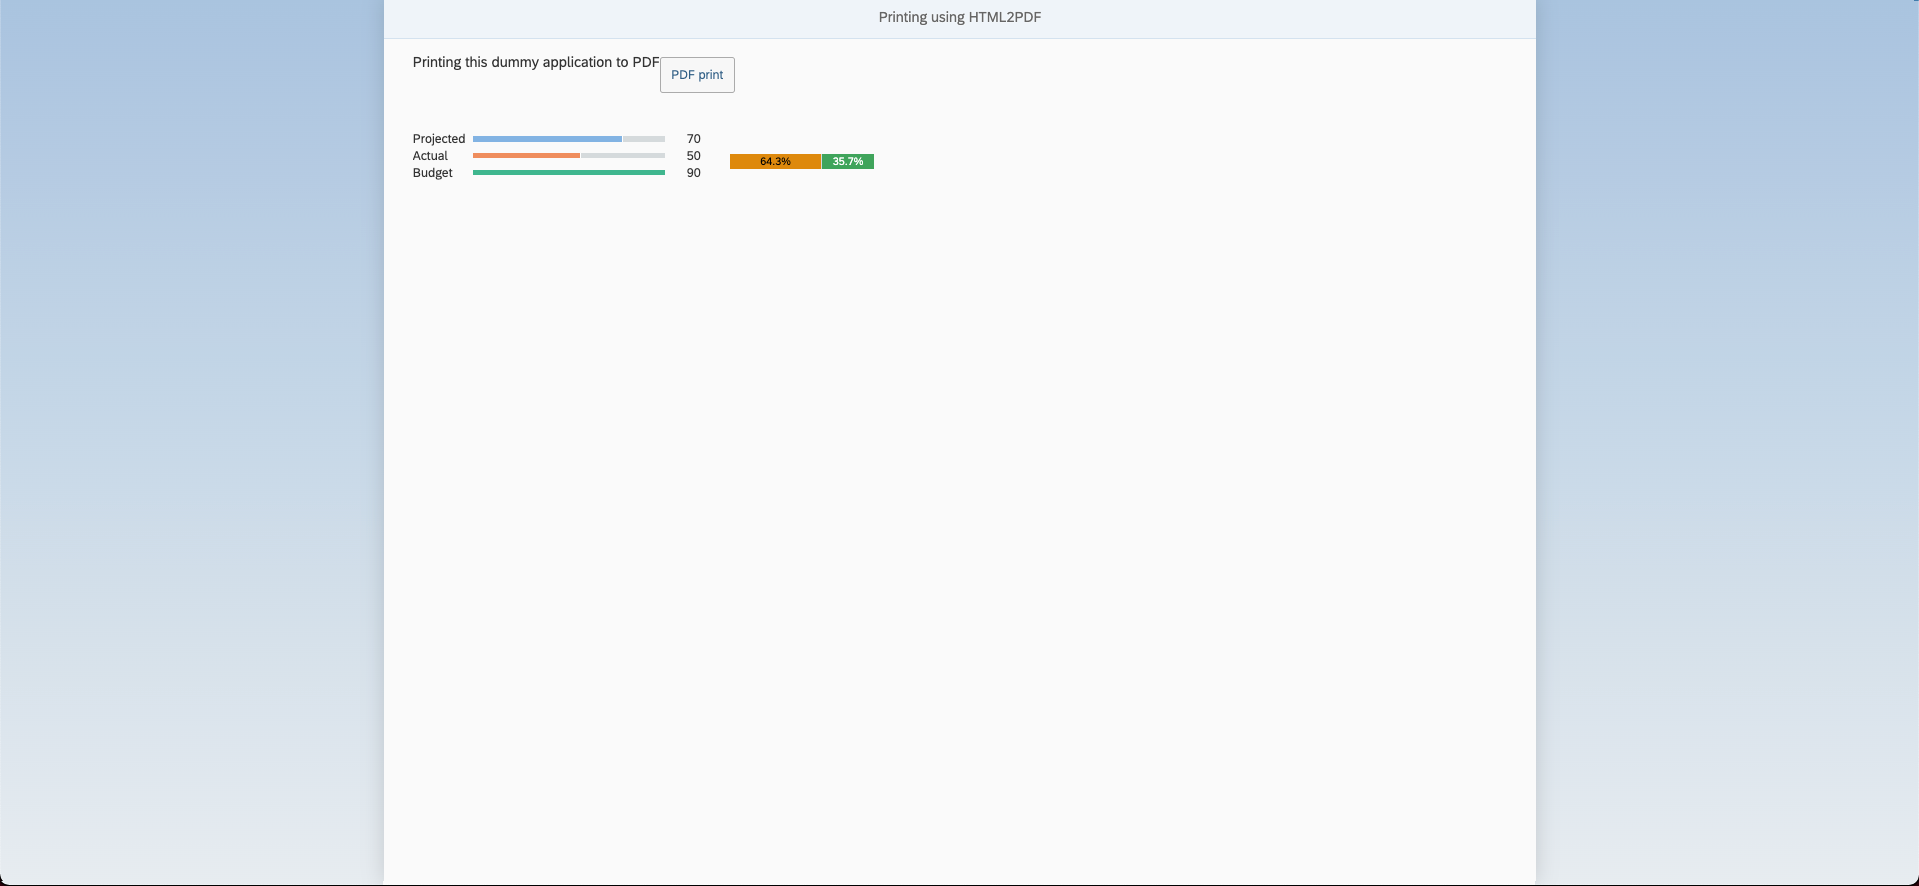Click the PDF print button
Screen dimensions: 1919x886
[697, 75]
